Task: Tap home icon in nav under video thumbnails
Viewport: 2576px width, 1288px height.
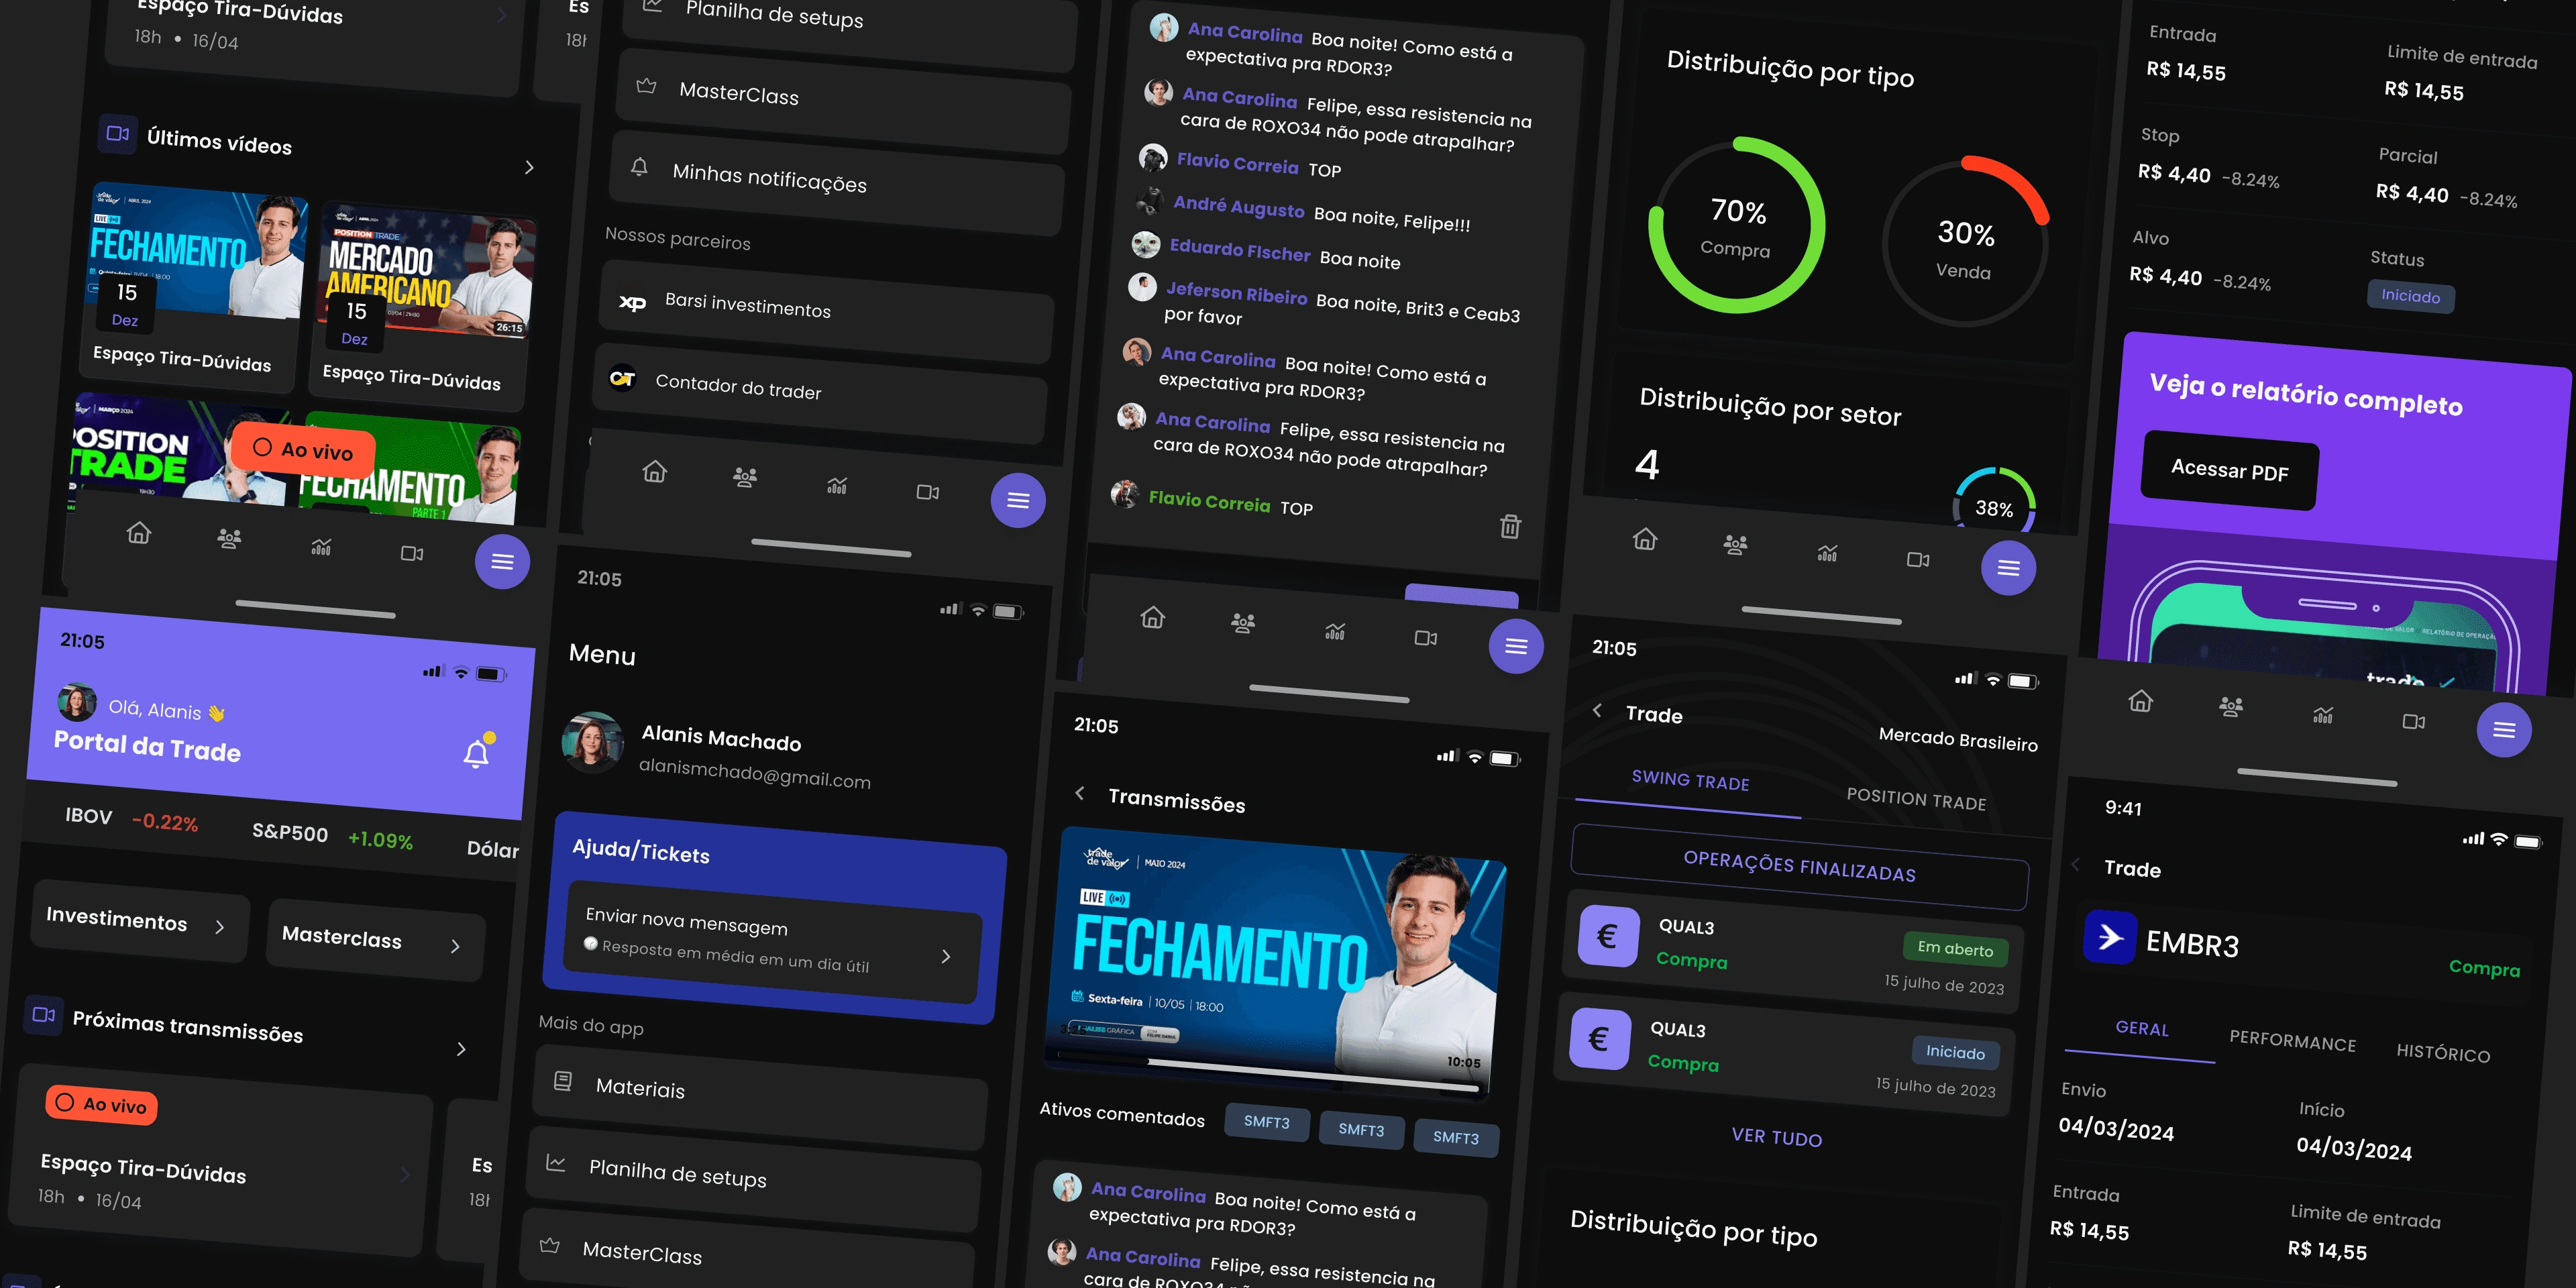Action: [x=139, y=533]
